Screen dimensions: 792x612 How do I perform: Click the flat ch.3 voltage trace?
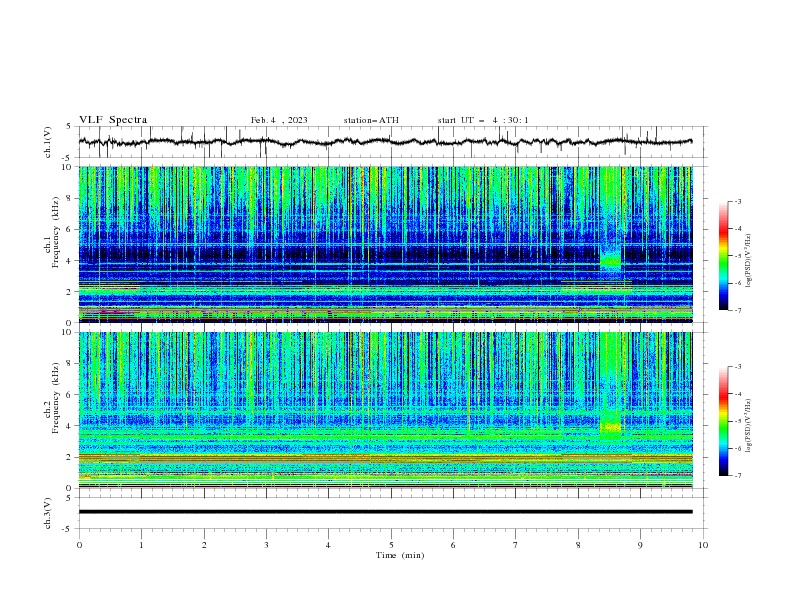385,512
